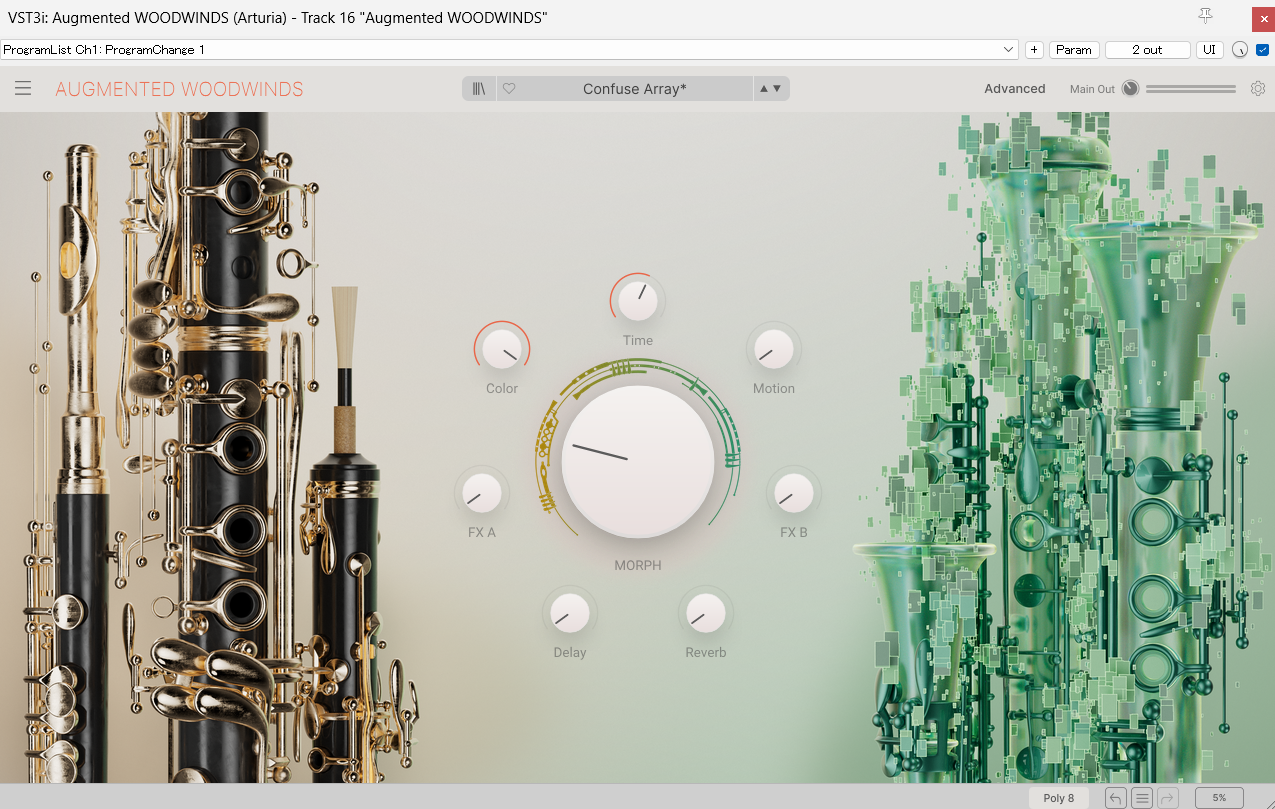Image resolution: width=1275 pixels, height=809 pixels.
Task: Click the Main Out volume knob
Action: 1130,89
